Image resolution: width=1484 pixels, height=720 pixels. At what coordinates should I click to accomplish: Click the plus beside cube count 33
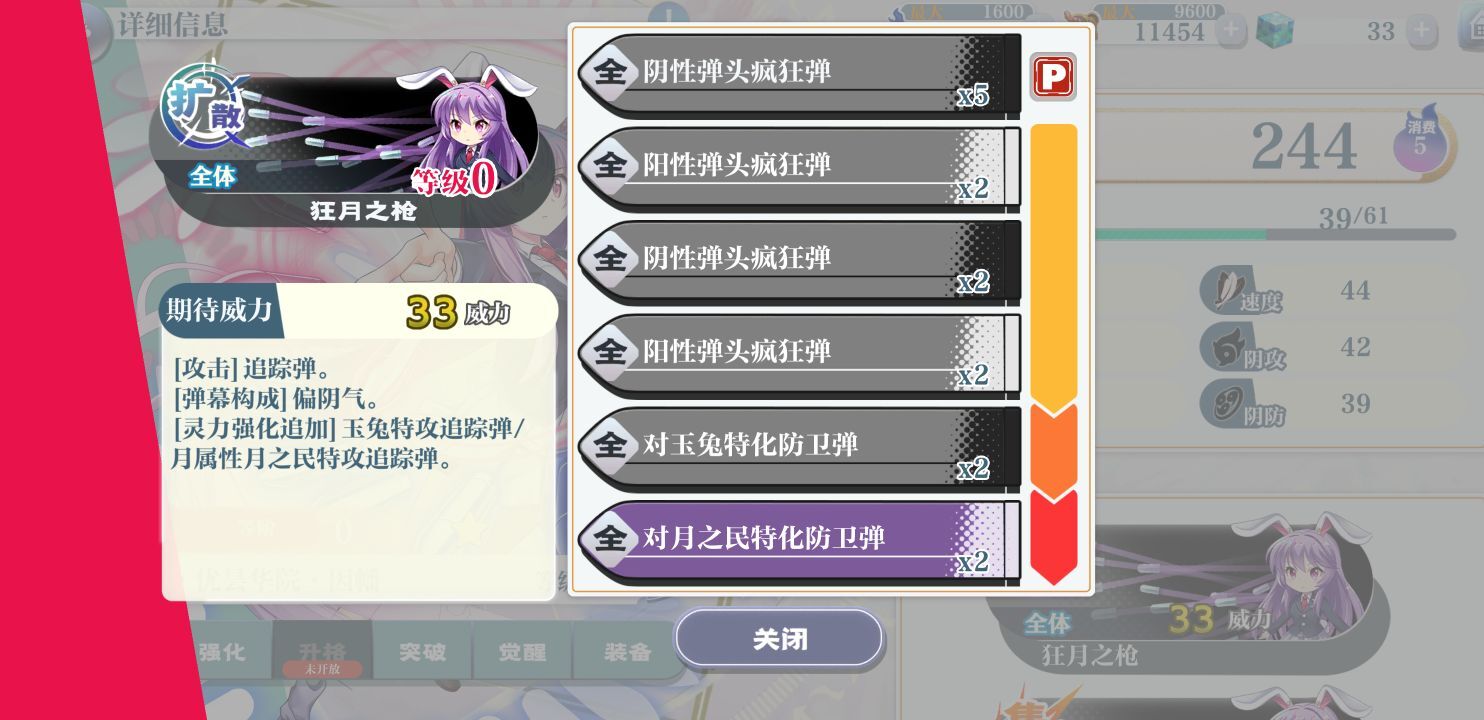(x=1420, y=30)
